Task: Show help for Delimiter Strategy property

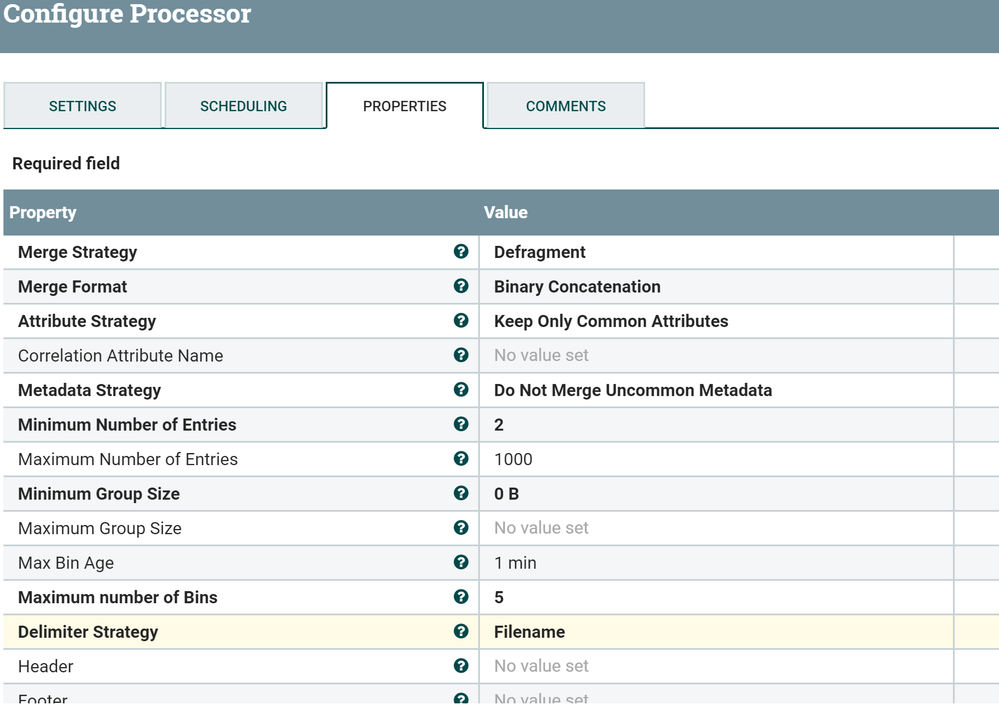Action: (x=461, y=631)
